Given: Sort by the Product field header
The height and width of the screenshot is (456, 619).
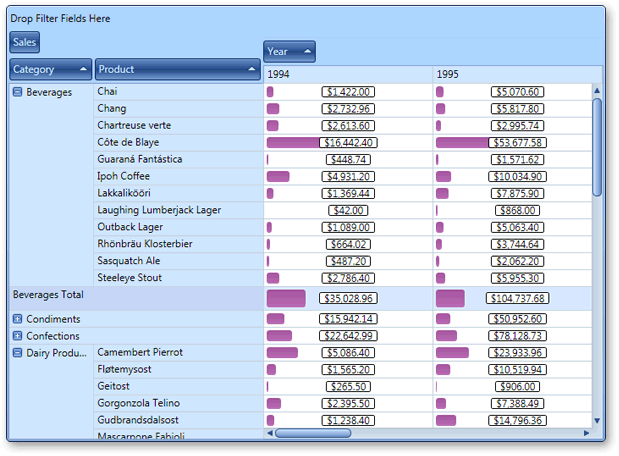Looking at the screenshot, I should [x=177, y=70].
